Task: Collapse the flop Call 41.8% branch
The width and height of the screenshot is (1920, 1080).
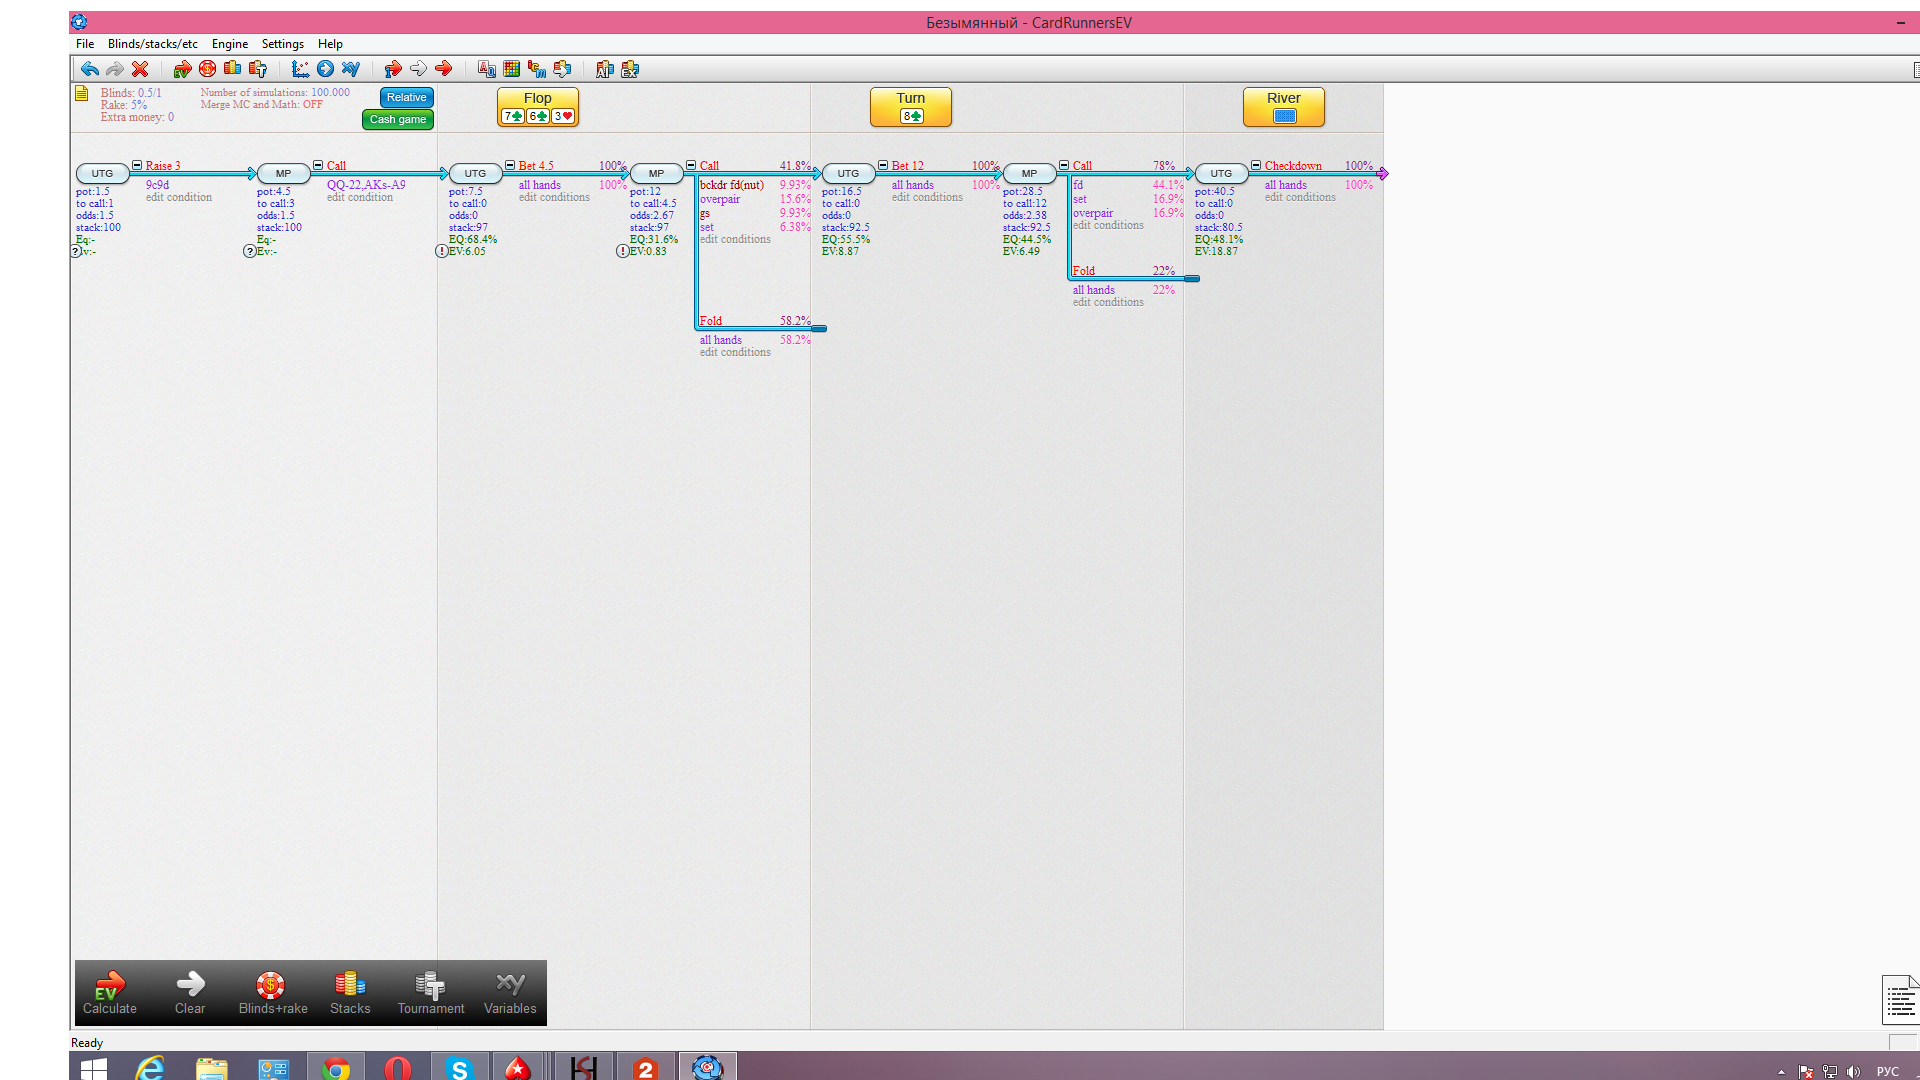Action: pos(691,165)
